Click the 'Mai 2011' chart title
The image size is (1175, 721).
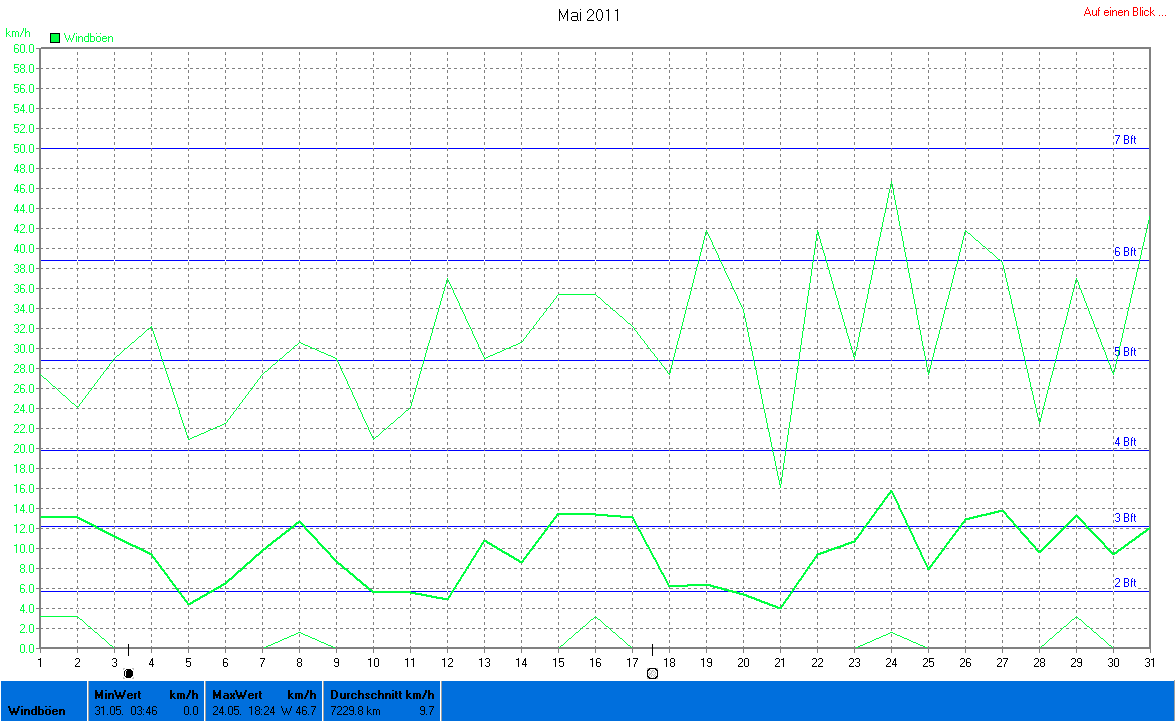click(x=588, y=15)
